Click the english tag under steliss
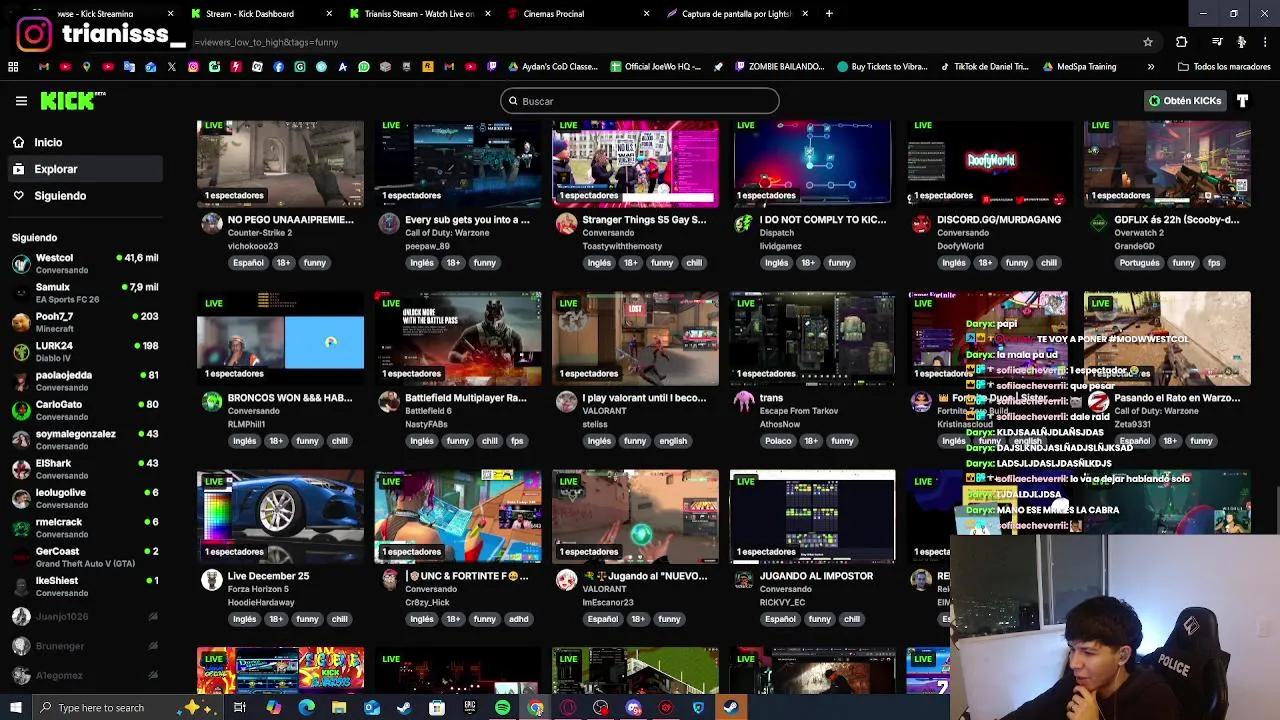The width and height of the screenshot is (1280, 720). pos(673,441)
